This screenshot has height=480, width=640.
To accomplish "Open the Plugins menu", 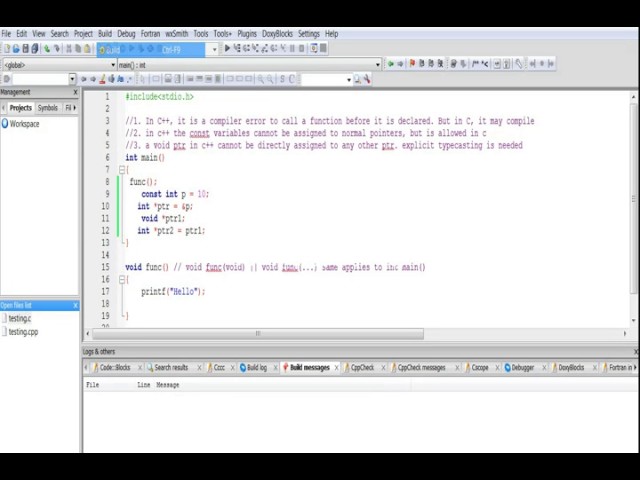I will [x=247, y=34].
